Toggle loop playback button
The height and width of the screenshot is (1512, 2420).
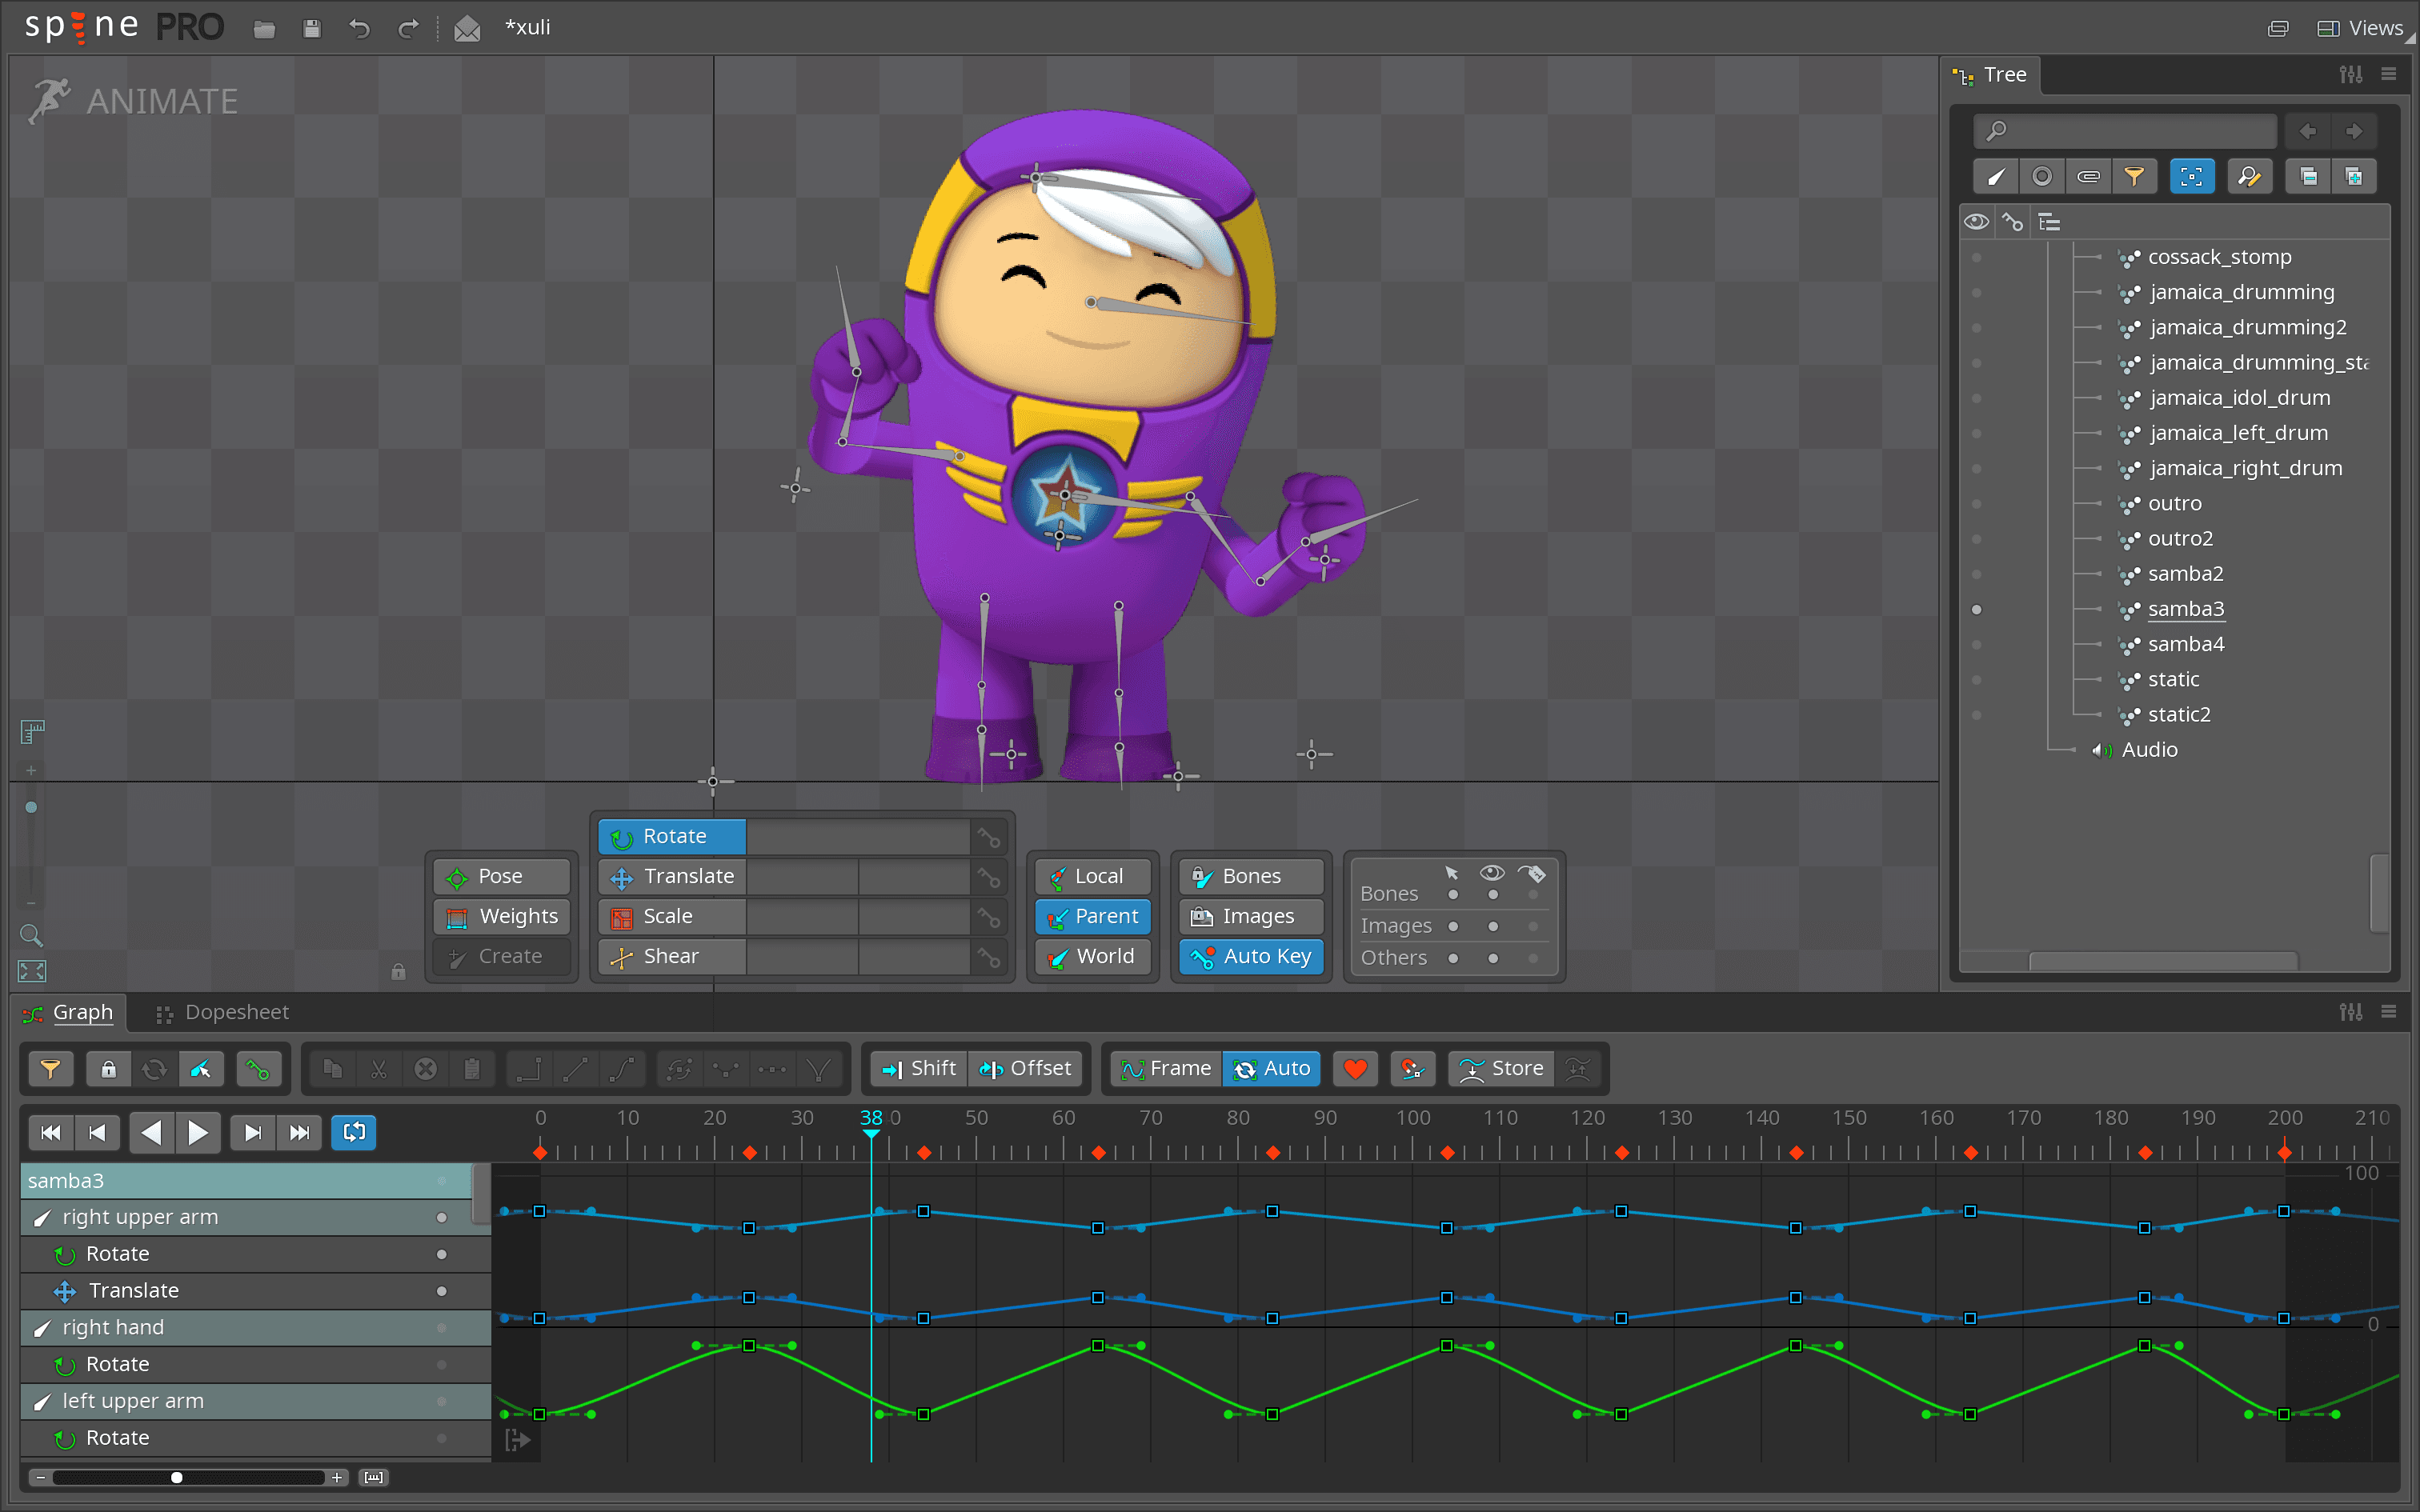coord(354,1132)
